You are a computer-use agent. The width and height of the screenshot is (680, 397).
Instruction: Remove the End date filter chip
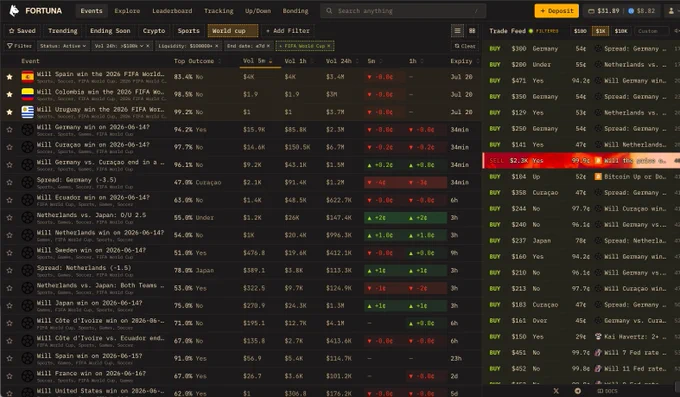click(268, 46)
